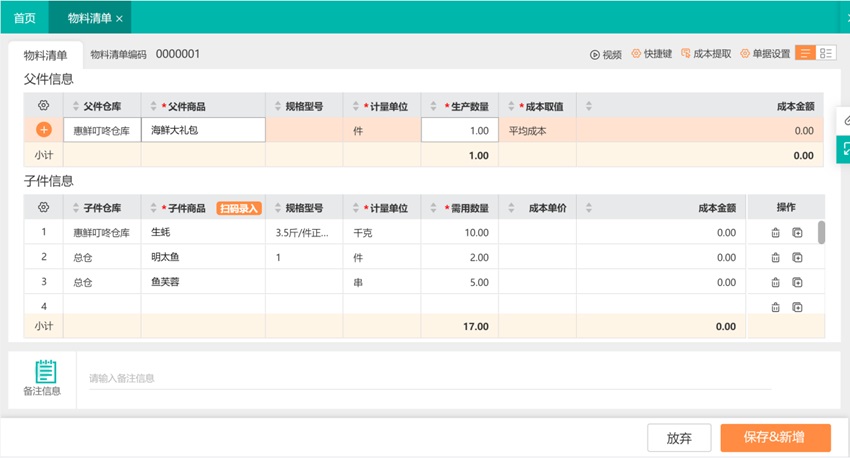The image size is (850, 458).
Task: Sort by 子件仓库 column arrows
Action: point(75,208)
